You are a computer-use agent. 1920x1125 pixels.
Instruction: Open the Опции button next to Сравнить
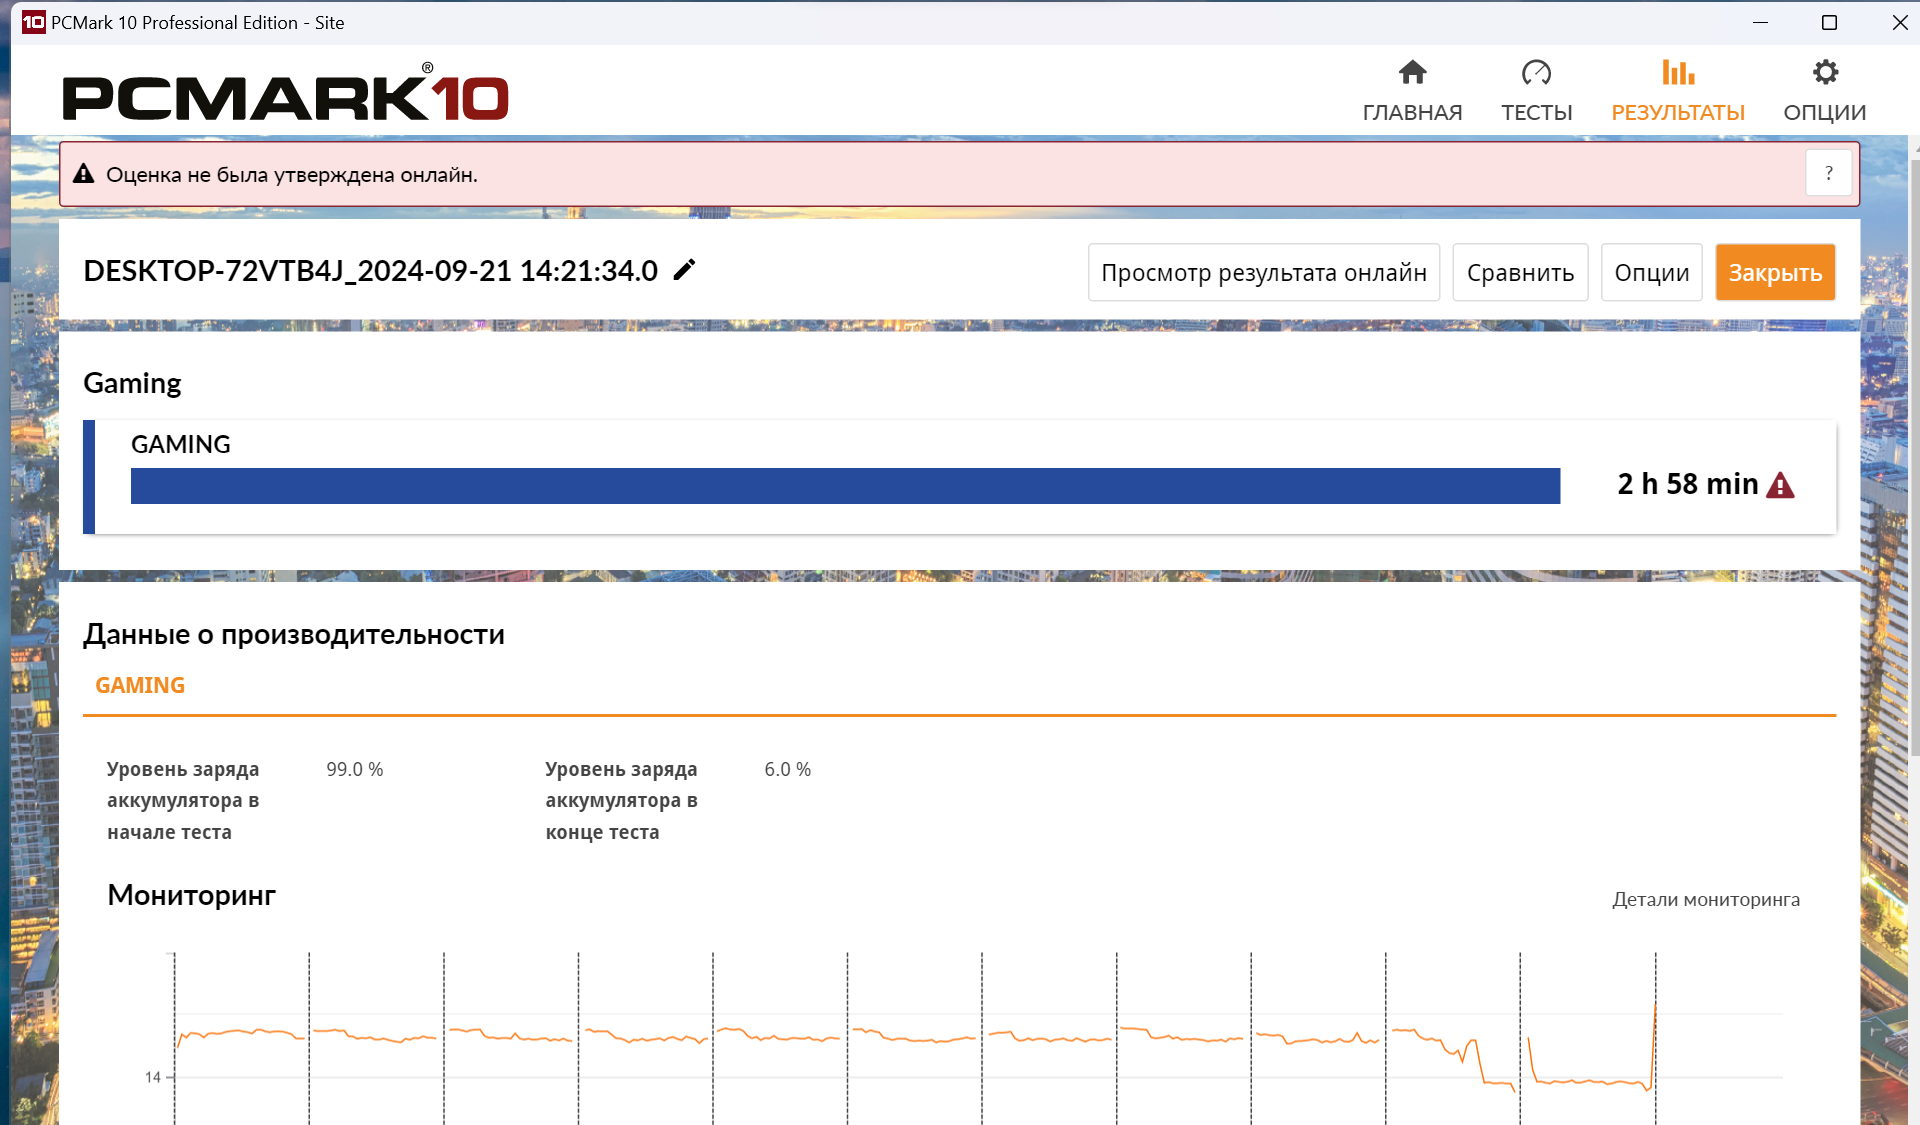pyautogui.click(x=1651, y=272)
